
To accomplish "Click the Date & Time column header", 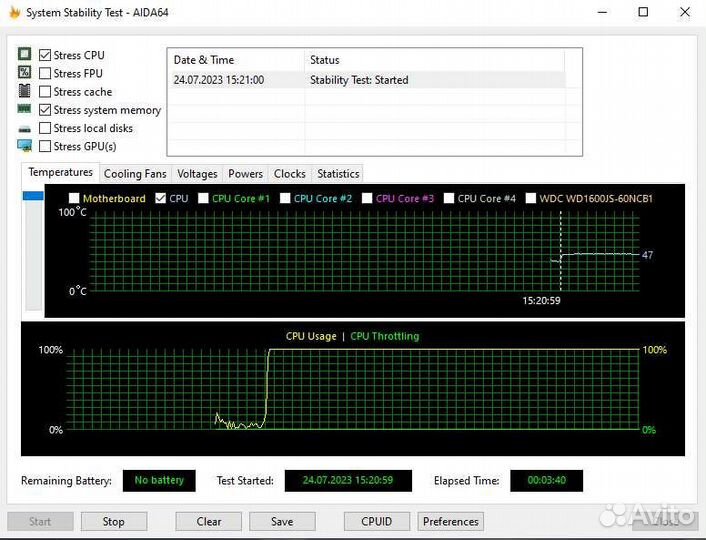I will tap(236, 60).
